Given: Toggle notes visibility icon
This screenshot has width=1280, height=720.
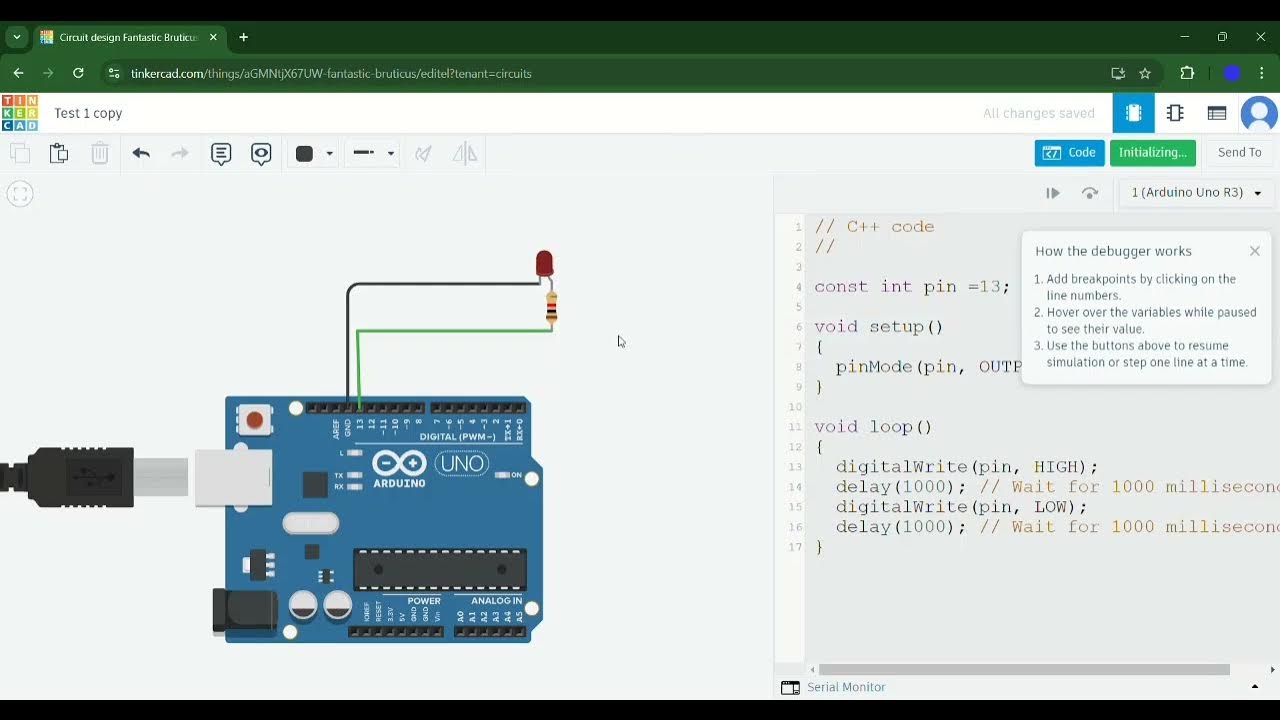Looking at the screenshot, I should tap(261, 153).
